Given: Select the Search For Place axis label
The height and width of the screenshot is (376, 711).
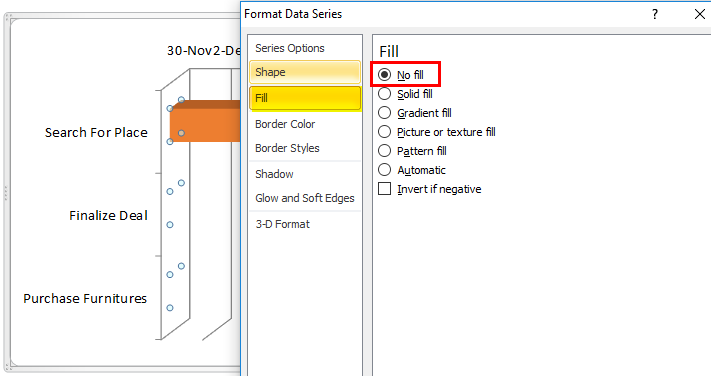Looking at the screenshot, I should pos(96,132).
